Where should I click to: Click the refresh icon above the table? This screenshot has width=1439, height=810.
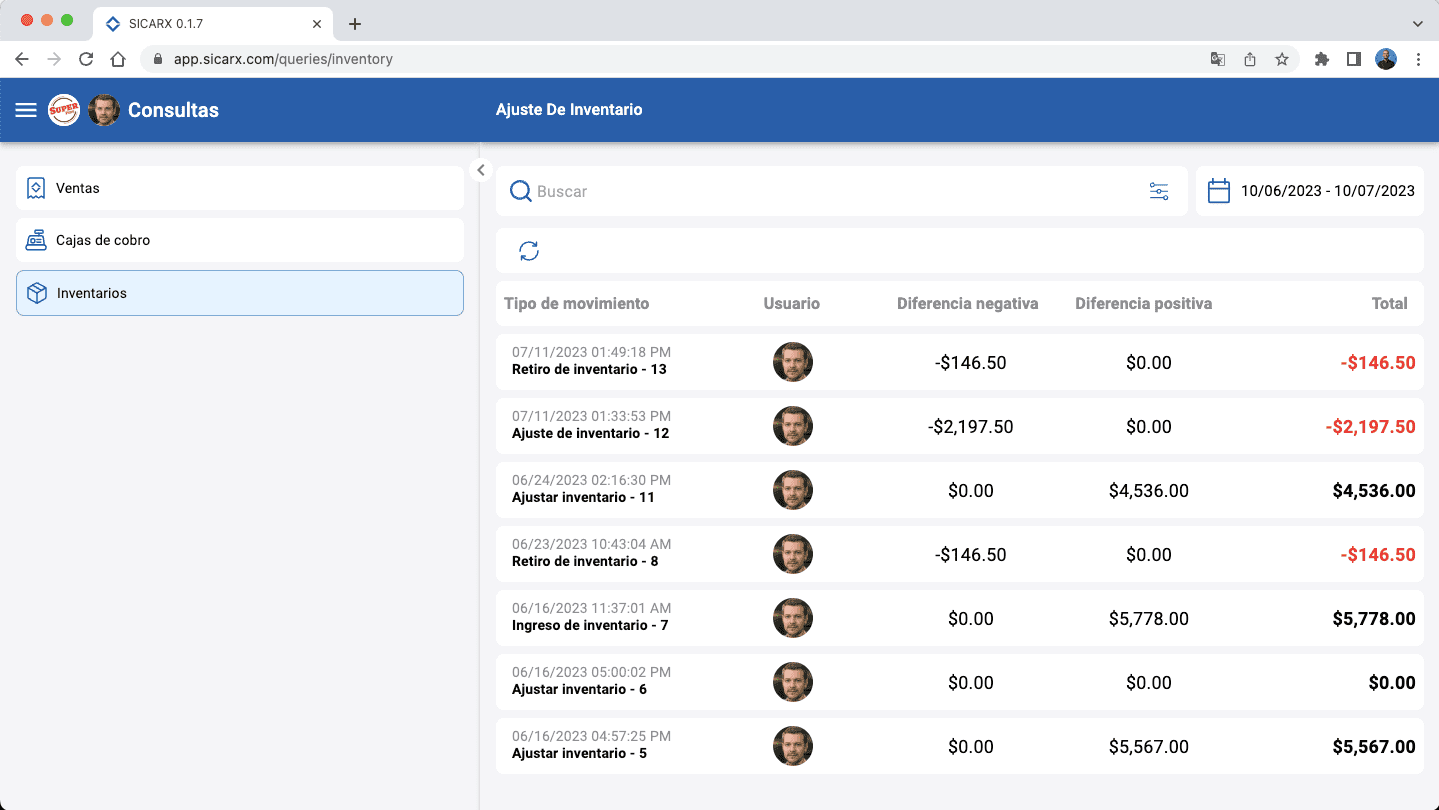point(529,251)
